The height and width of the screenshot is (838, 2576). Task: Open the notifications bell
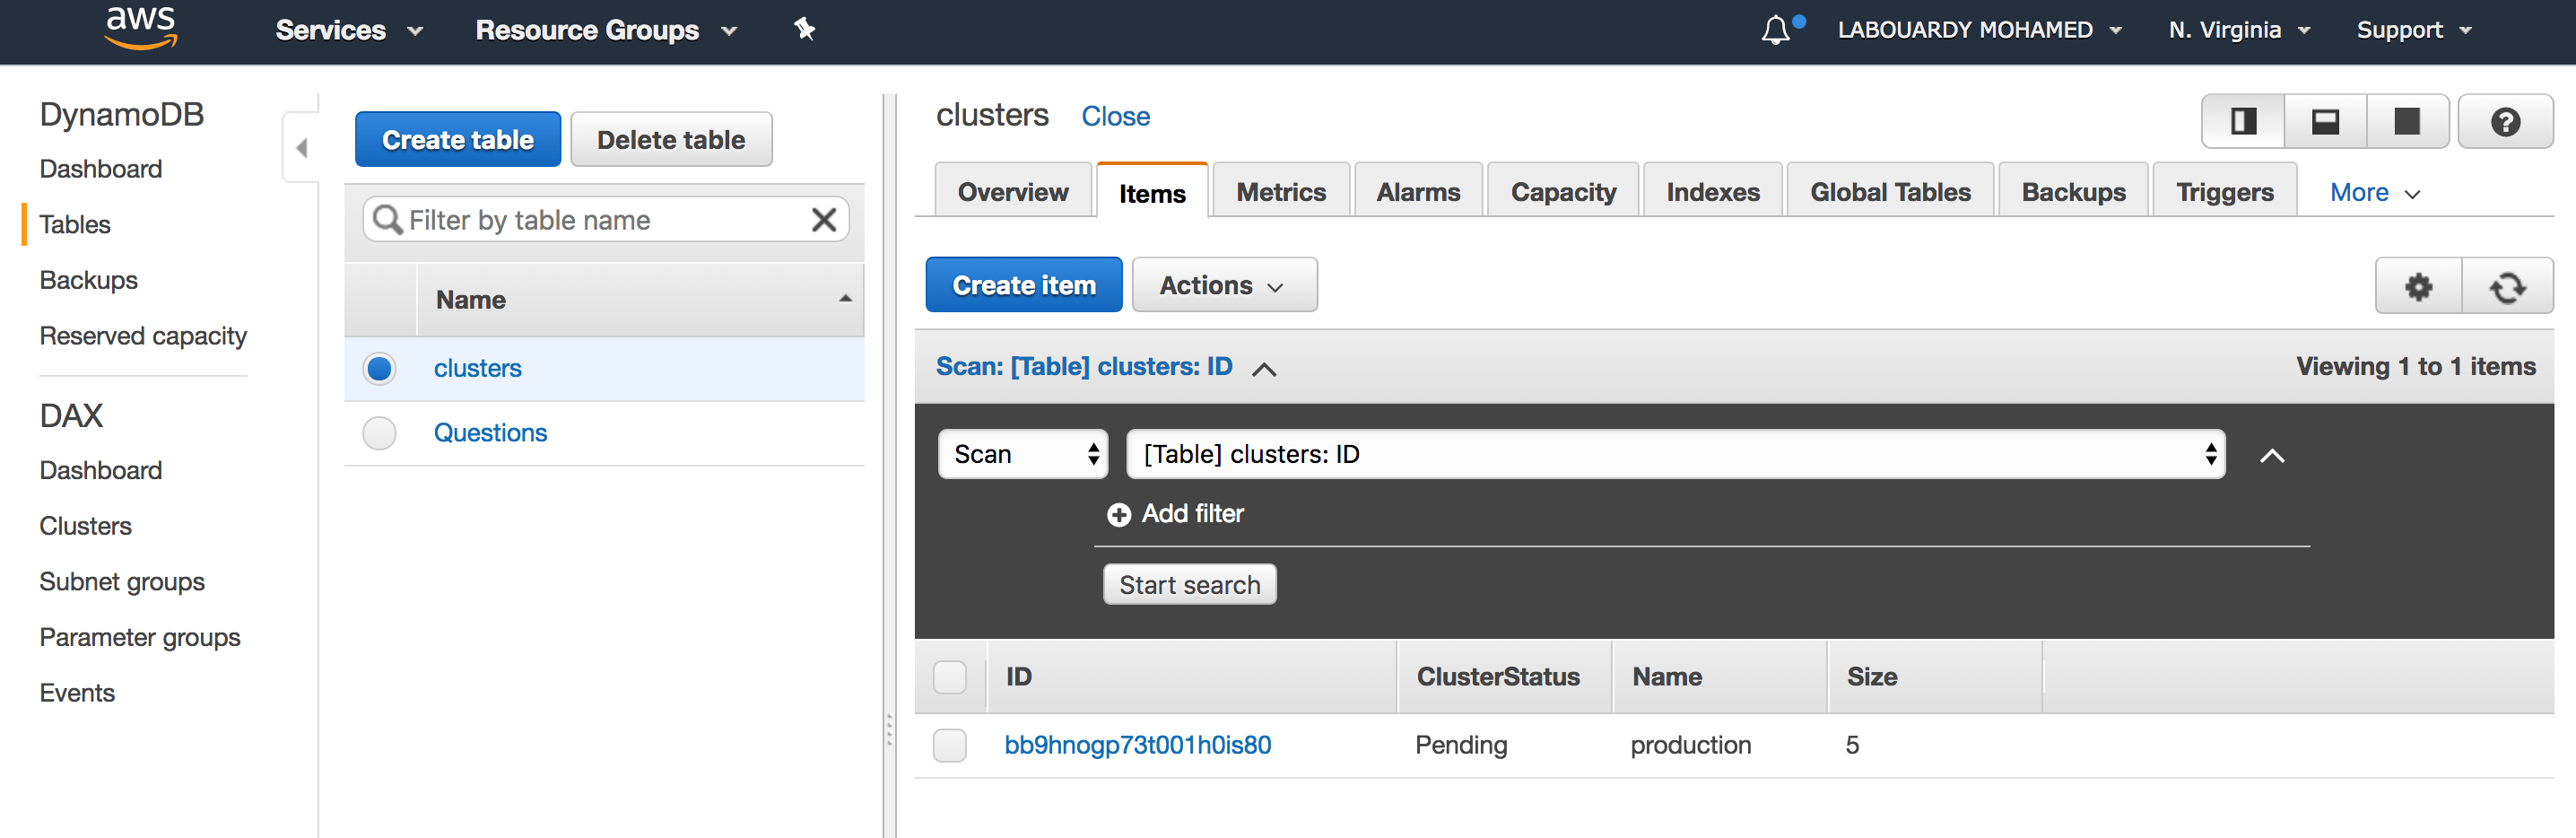coord(1776,30)
